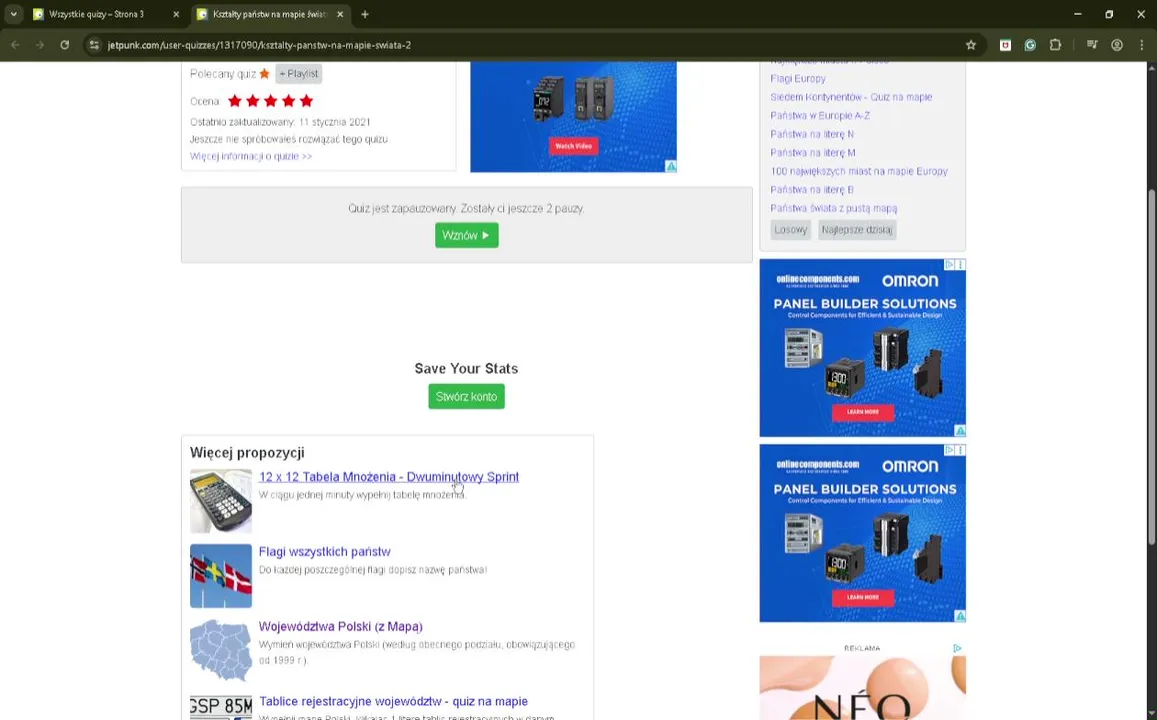View site information icon in address bar
This screenshot has width=1157, height=720.
tap(94, 45)
